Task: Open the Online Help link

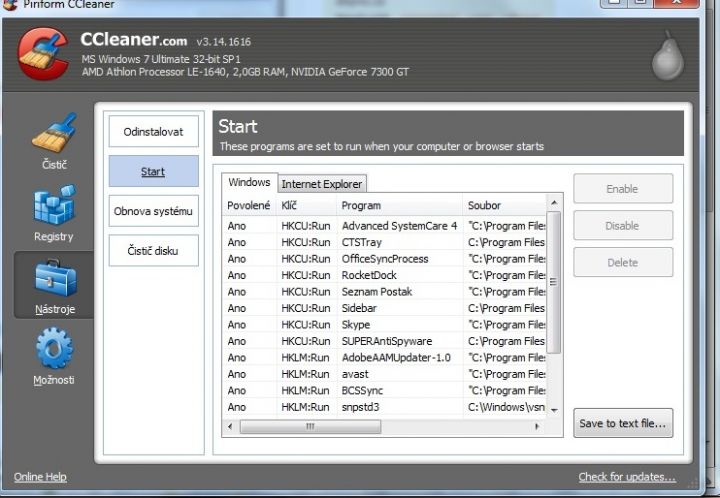Action: [x=40, y=477]
